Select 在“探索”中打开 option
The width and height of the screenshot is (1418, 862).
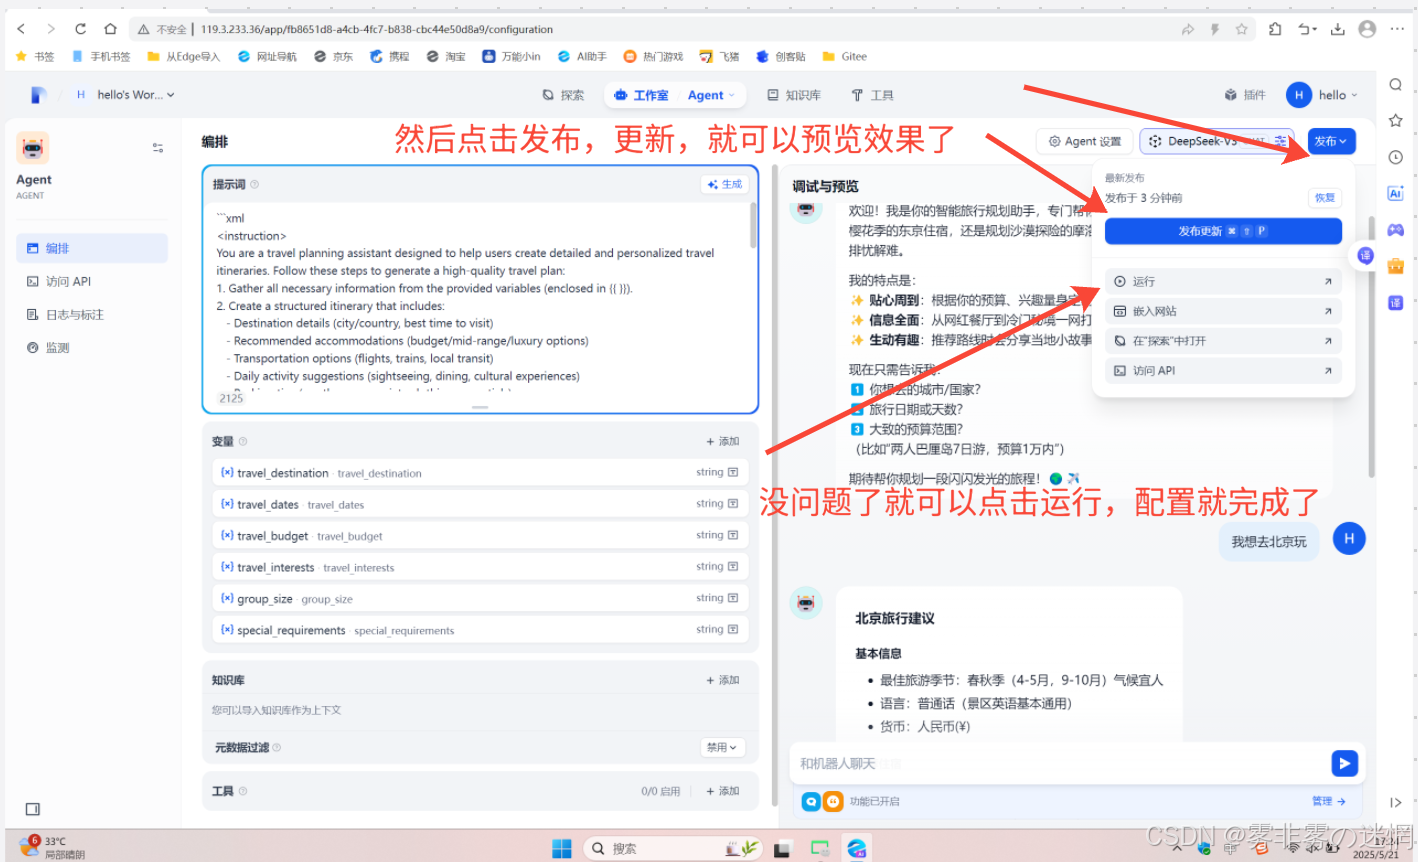coord(1223,341)
